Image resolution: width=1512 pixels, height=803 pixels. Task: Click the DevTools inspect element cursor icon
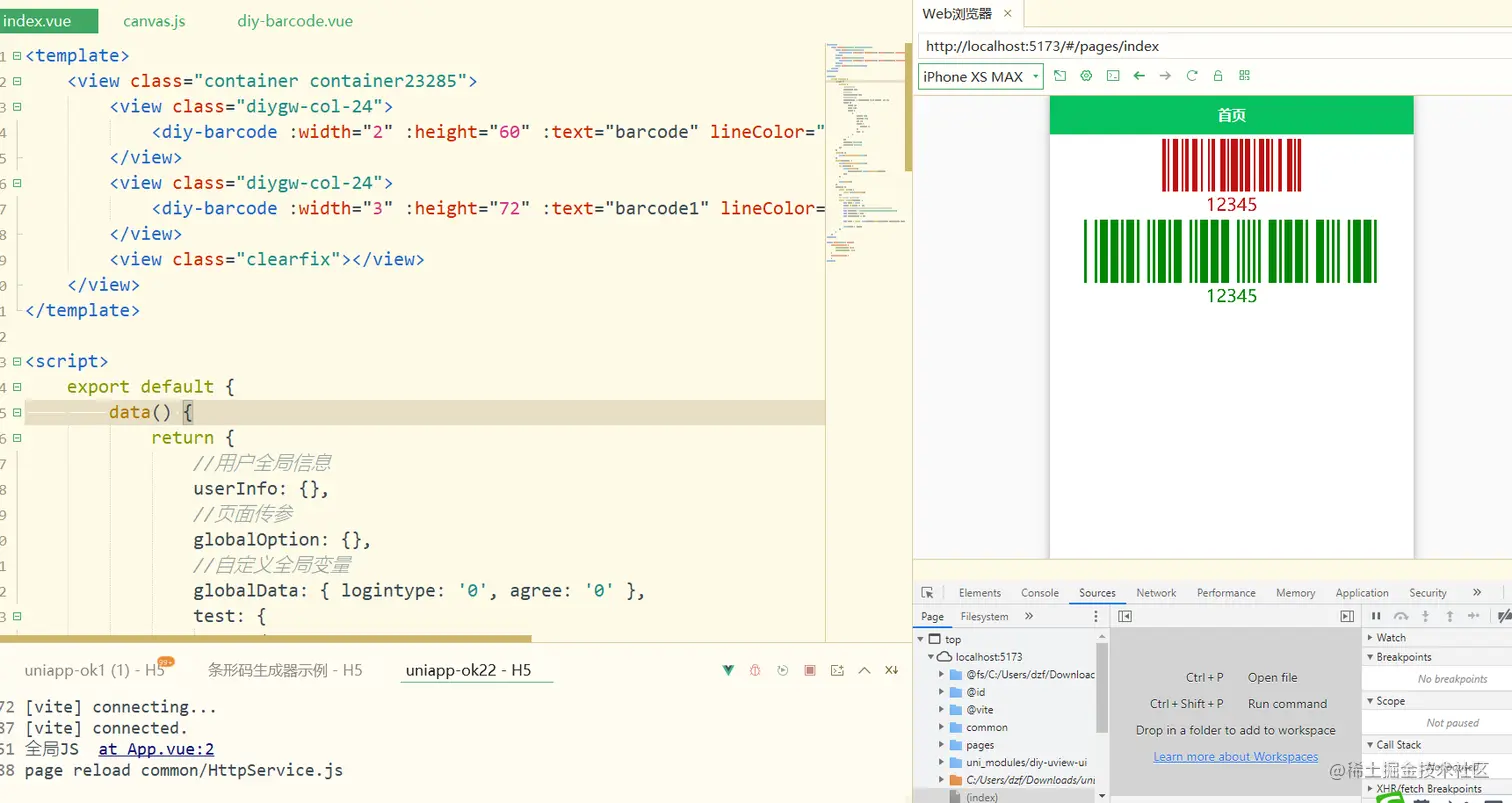[x=927, y=593]
